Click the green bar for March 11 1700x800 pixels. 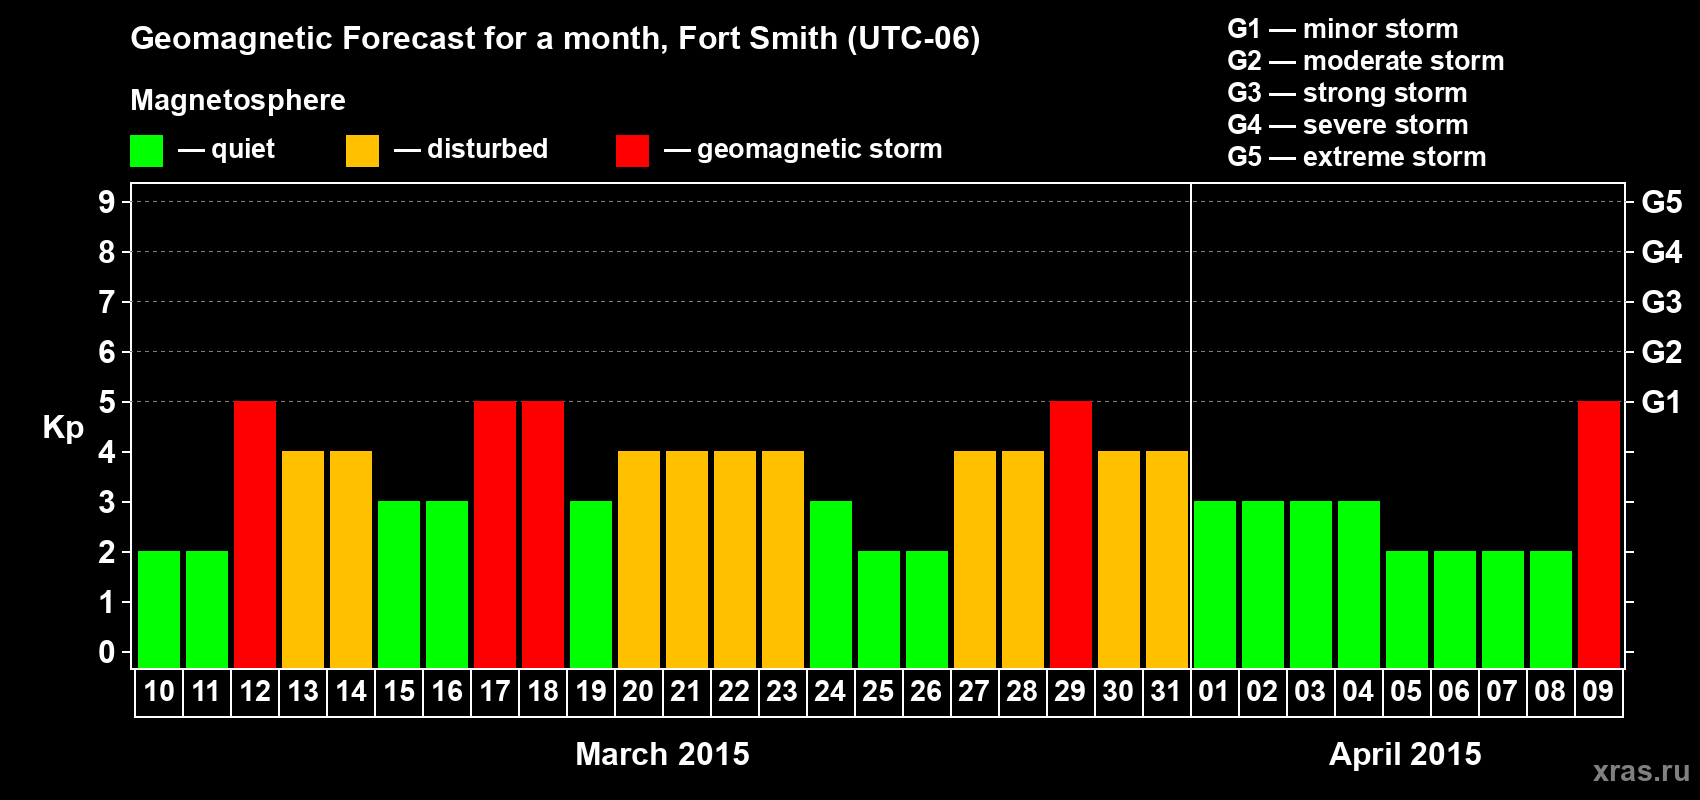tap(207, 609)
